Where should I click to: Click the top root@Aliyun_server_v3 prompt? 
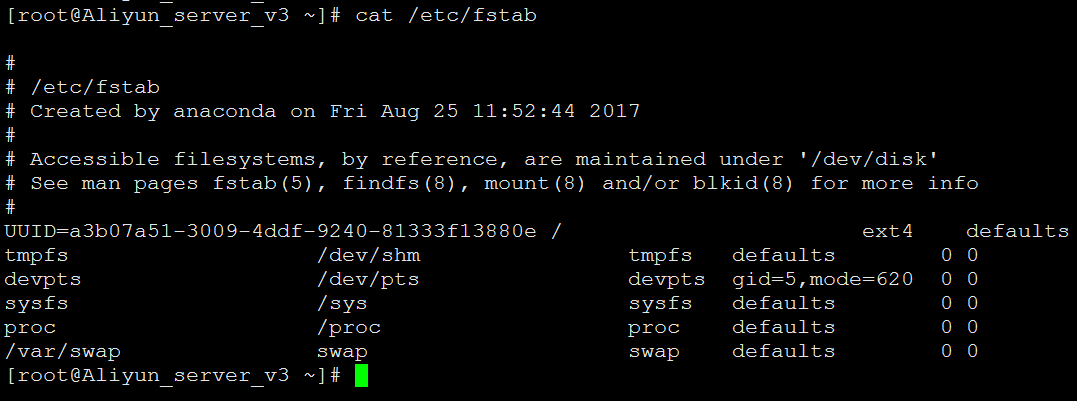[173, 15]
